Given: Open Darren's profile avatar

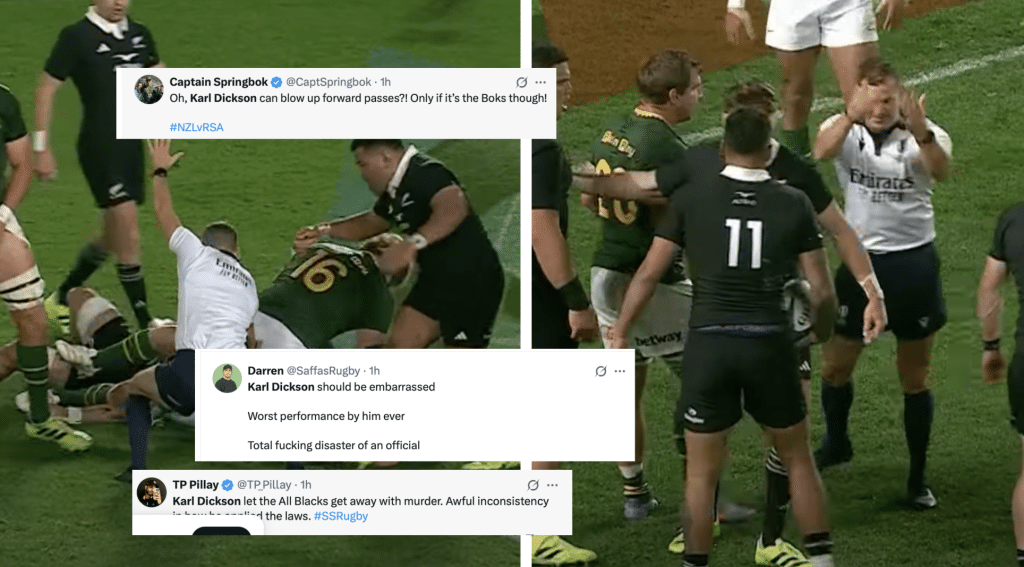Looking at the screenshot, I should [x=227, y=378].
